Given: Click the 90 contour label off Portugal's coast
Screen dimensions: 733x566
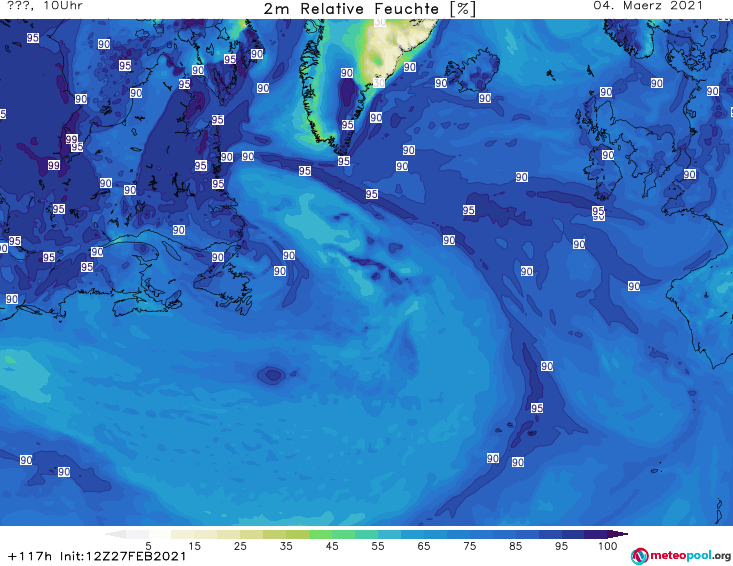Looking at the screenshot, I should 634,286.
